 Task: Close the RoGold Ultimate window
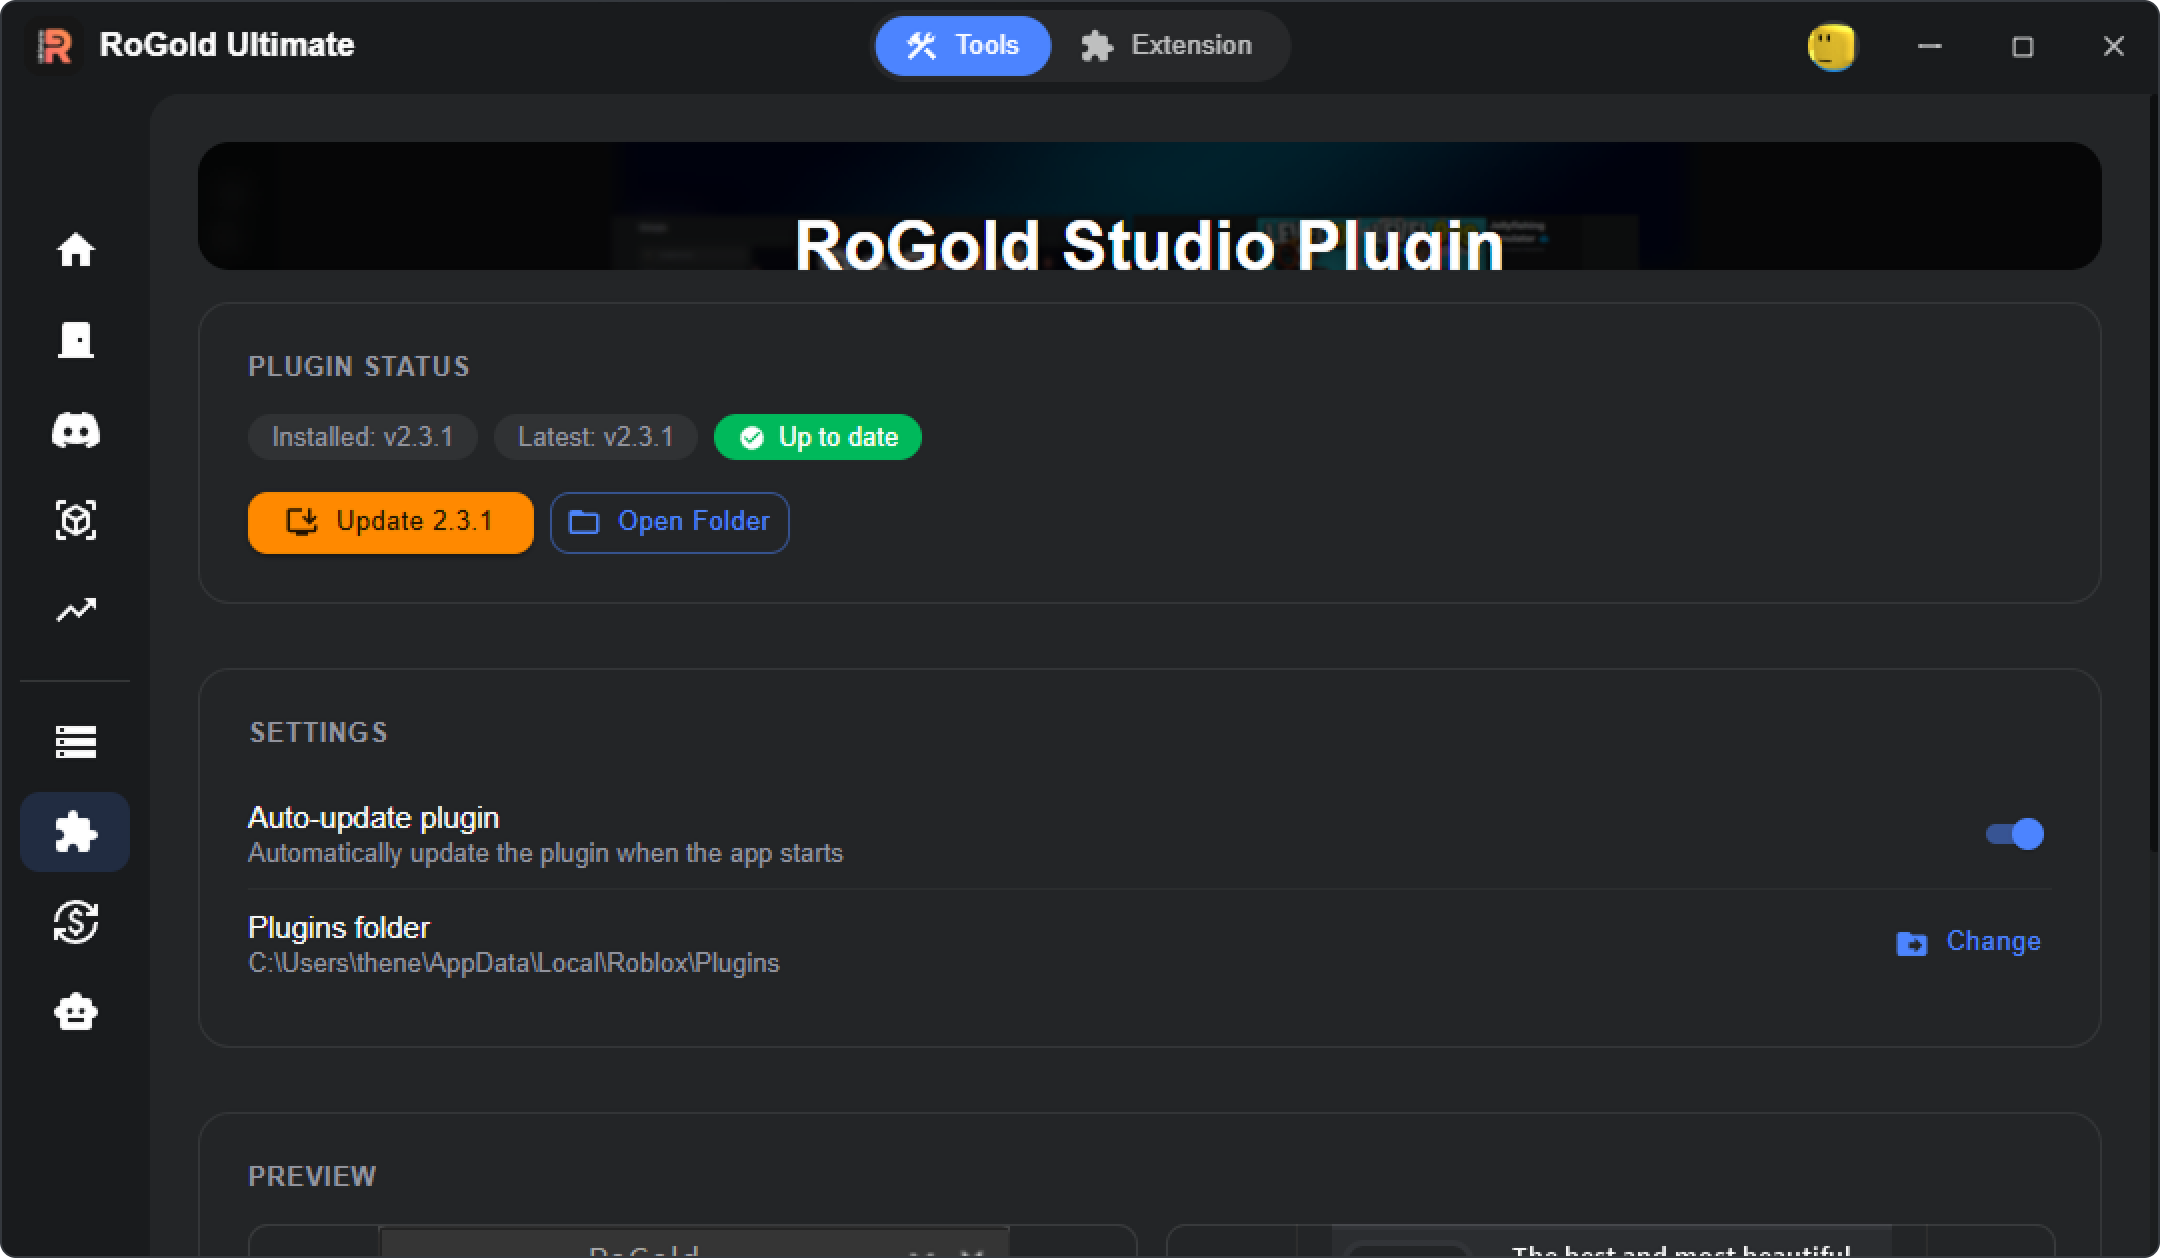point(2114,46)
